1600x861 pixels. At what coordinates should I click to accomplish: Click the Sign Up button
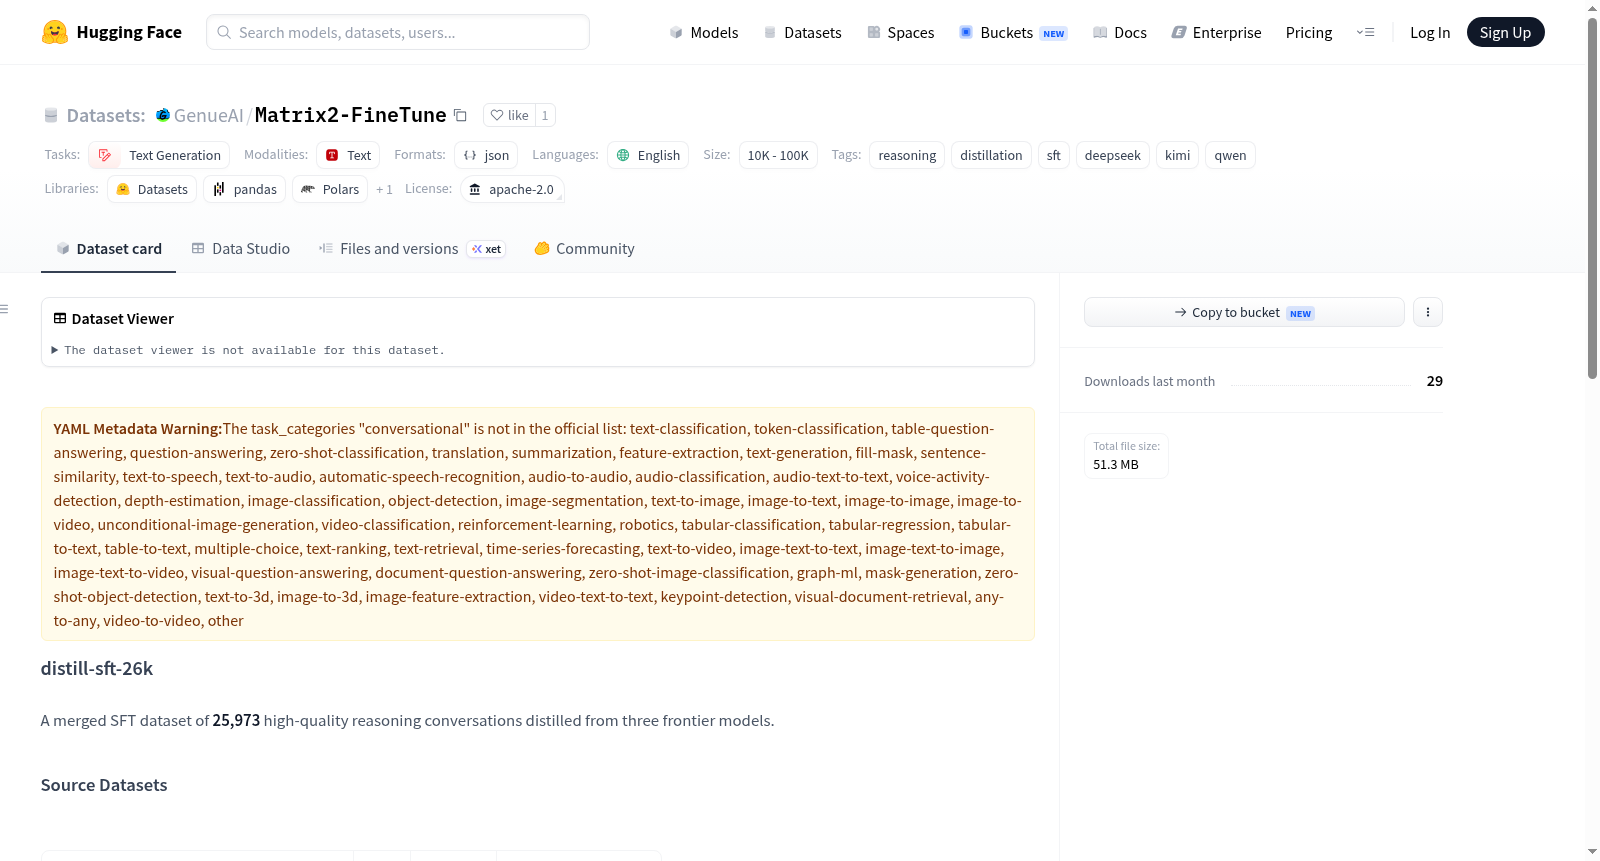tap(1505, 33)
